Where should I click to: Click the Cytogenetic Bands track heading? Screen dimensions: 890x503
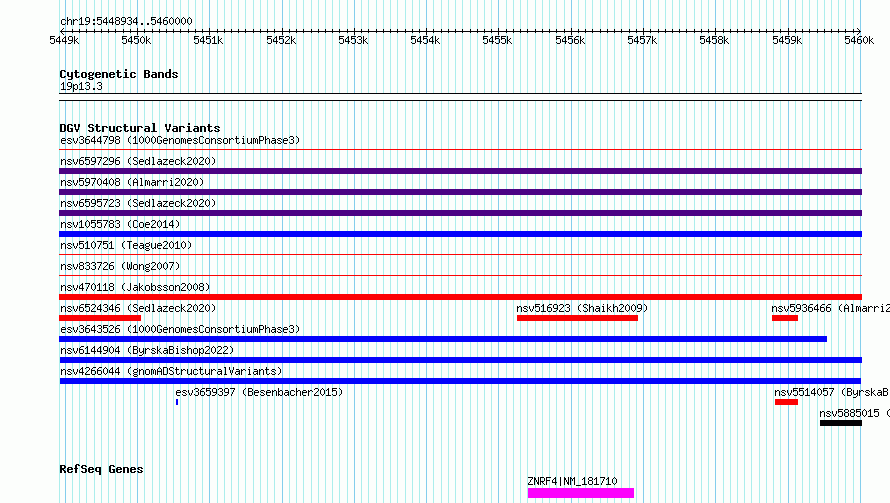click(119, 74)
